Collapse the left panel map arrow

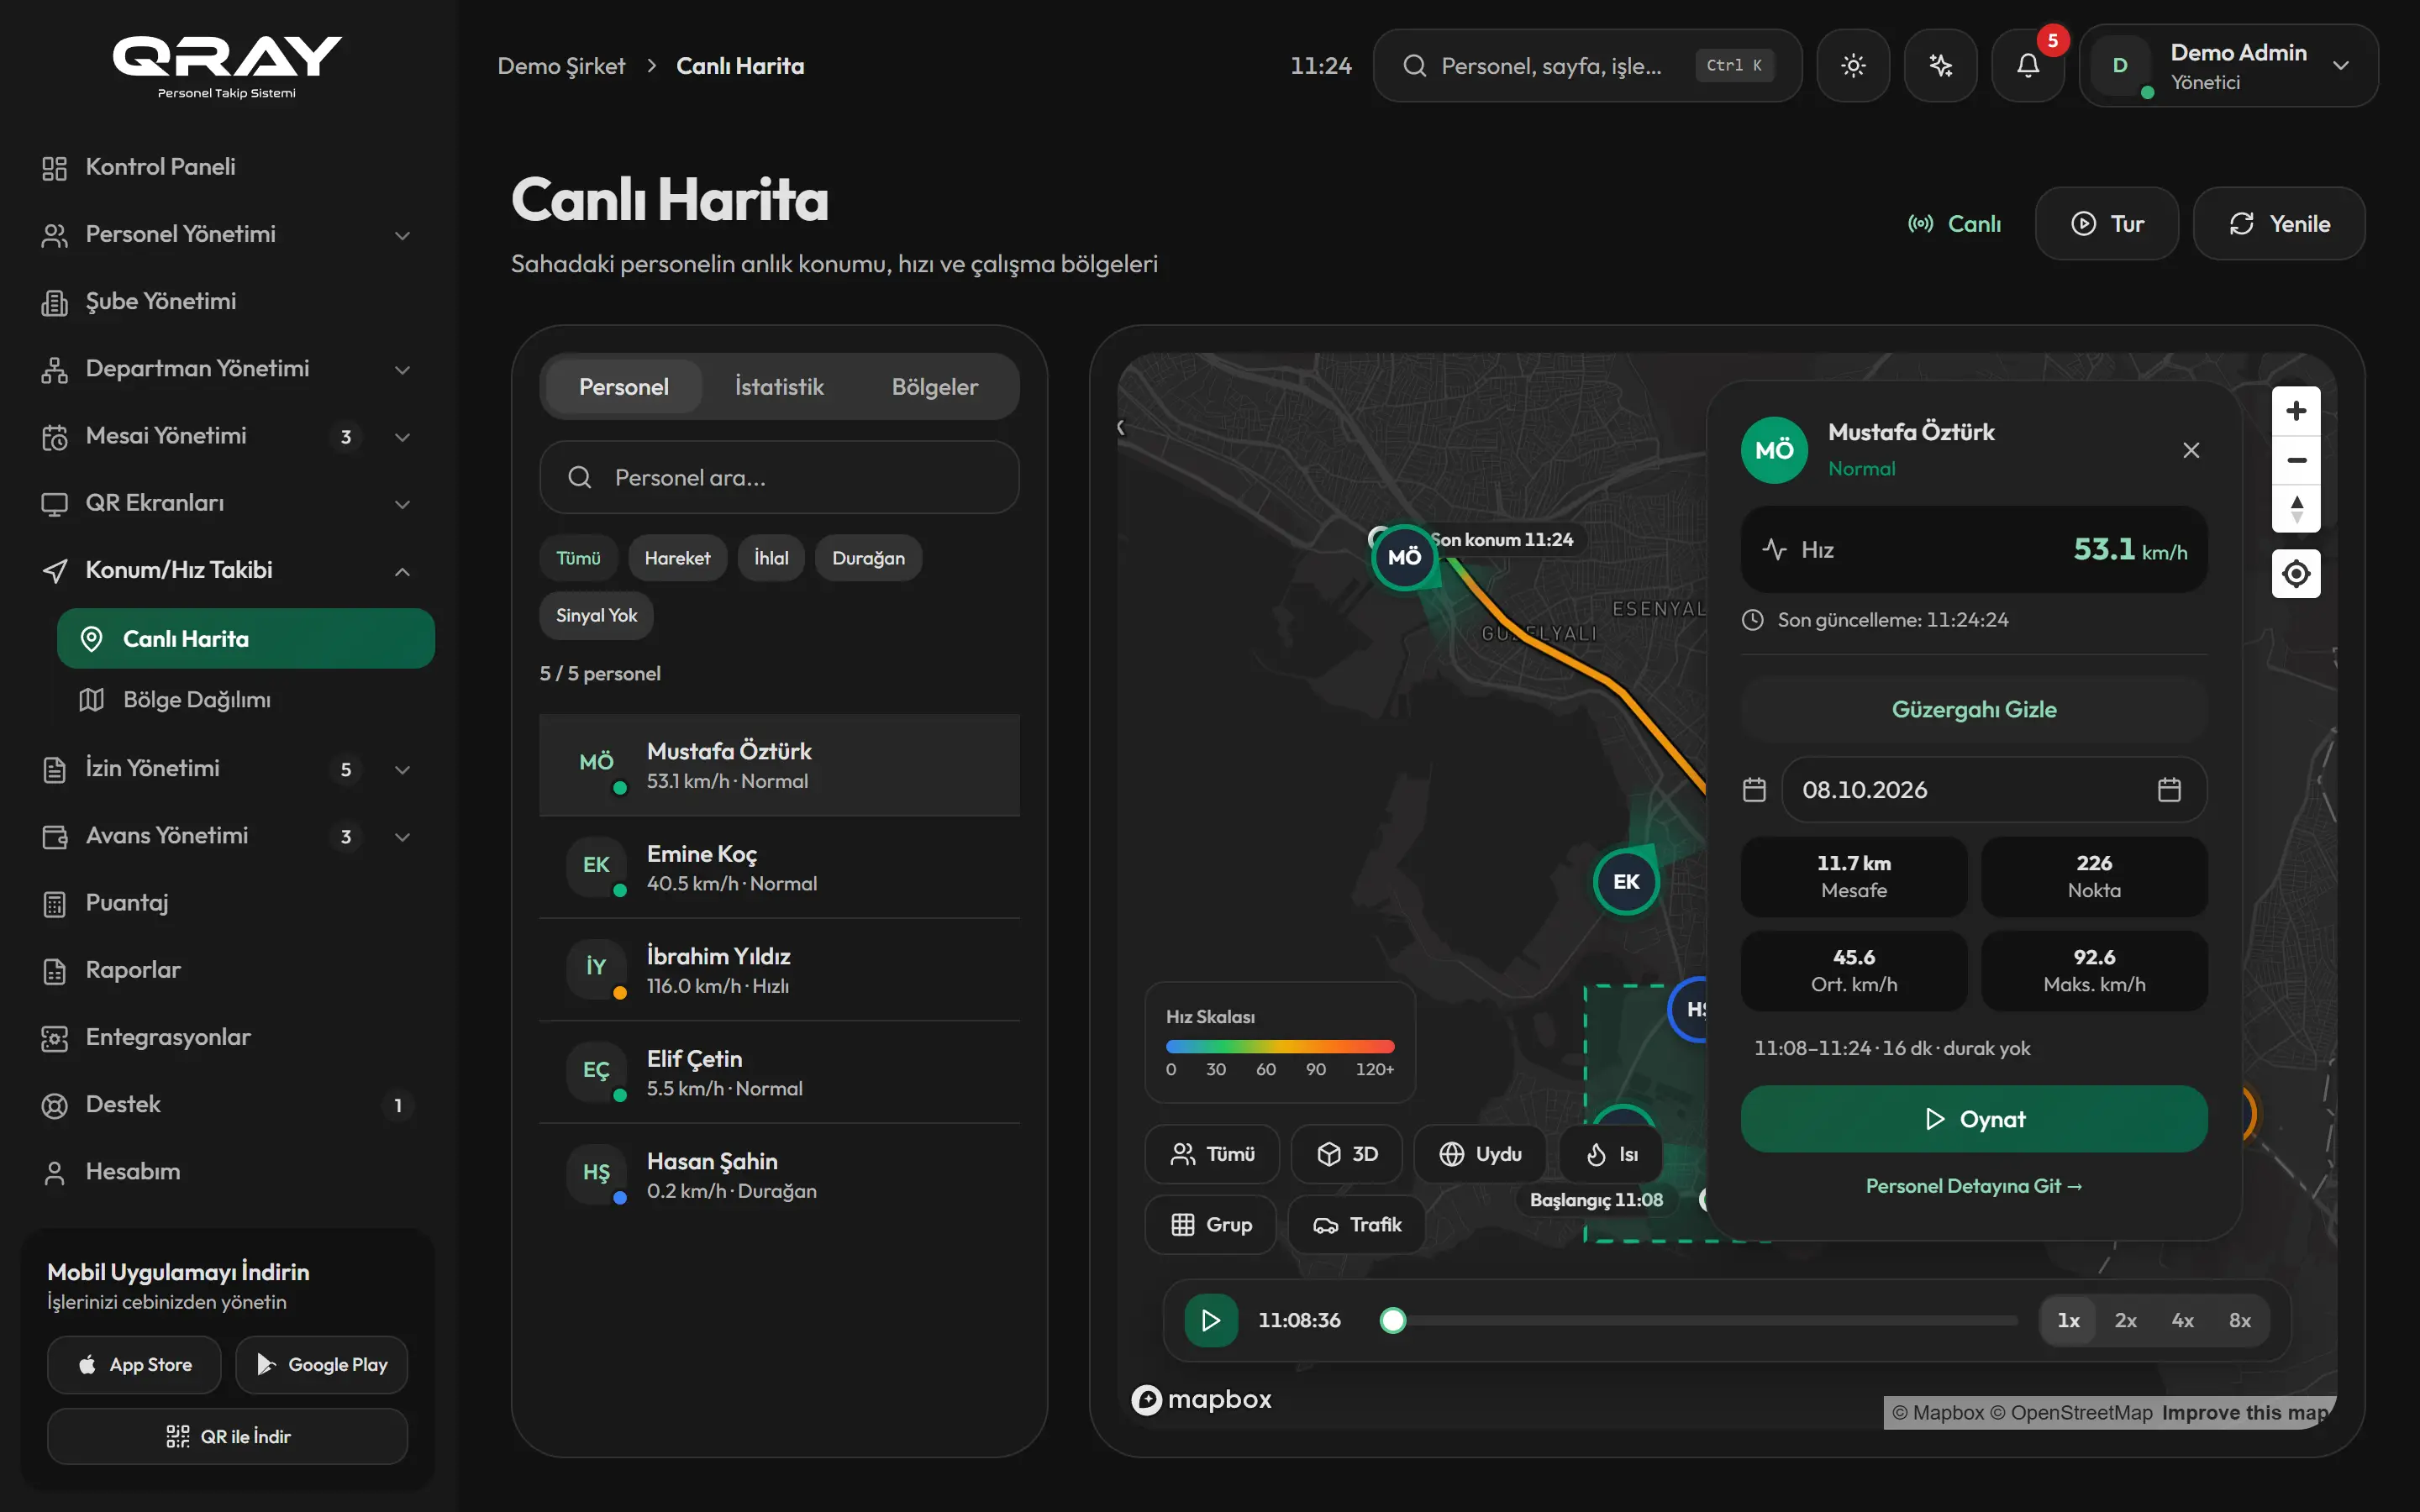pyautogui.click(x=1121, y=427)
